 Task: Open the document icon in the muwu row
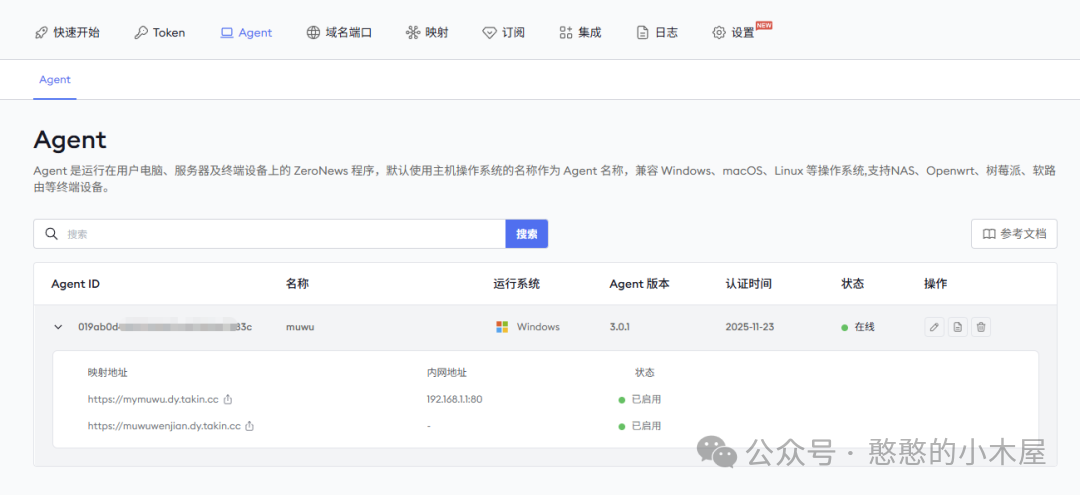coord(957,327)
